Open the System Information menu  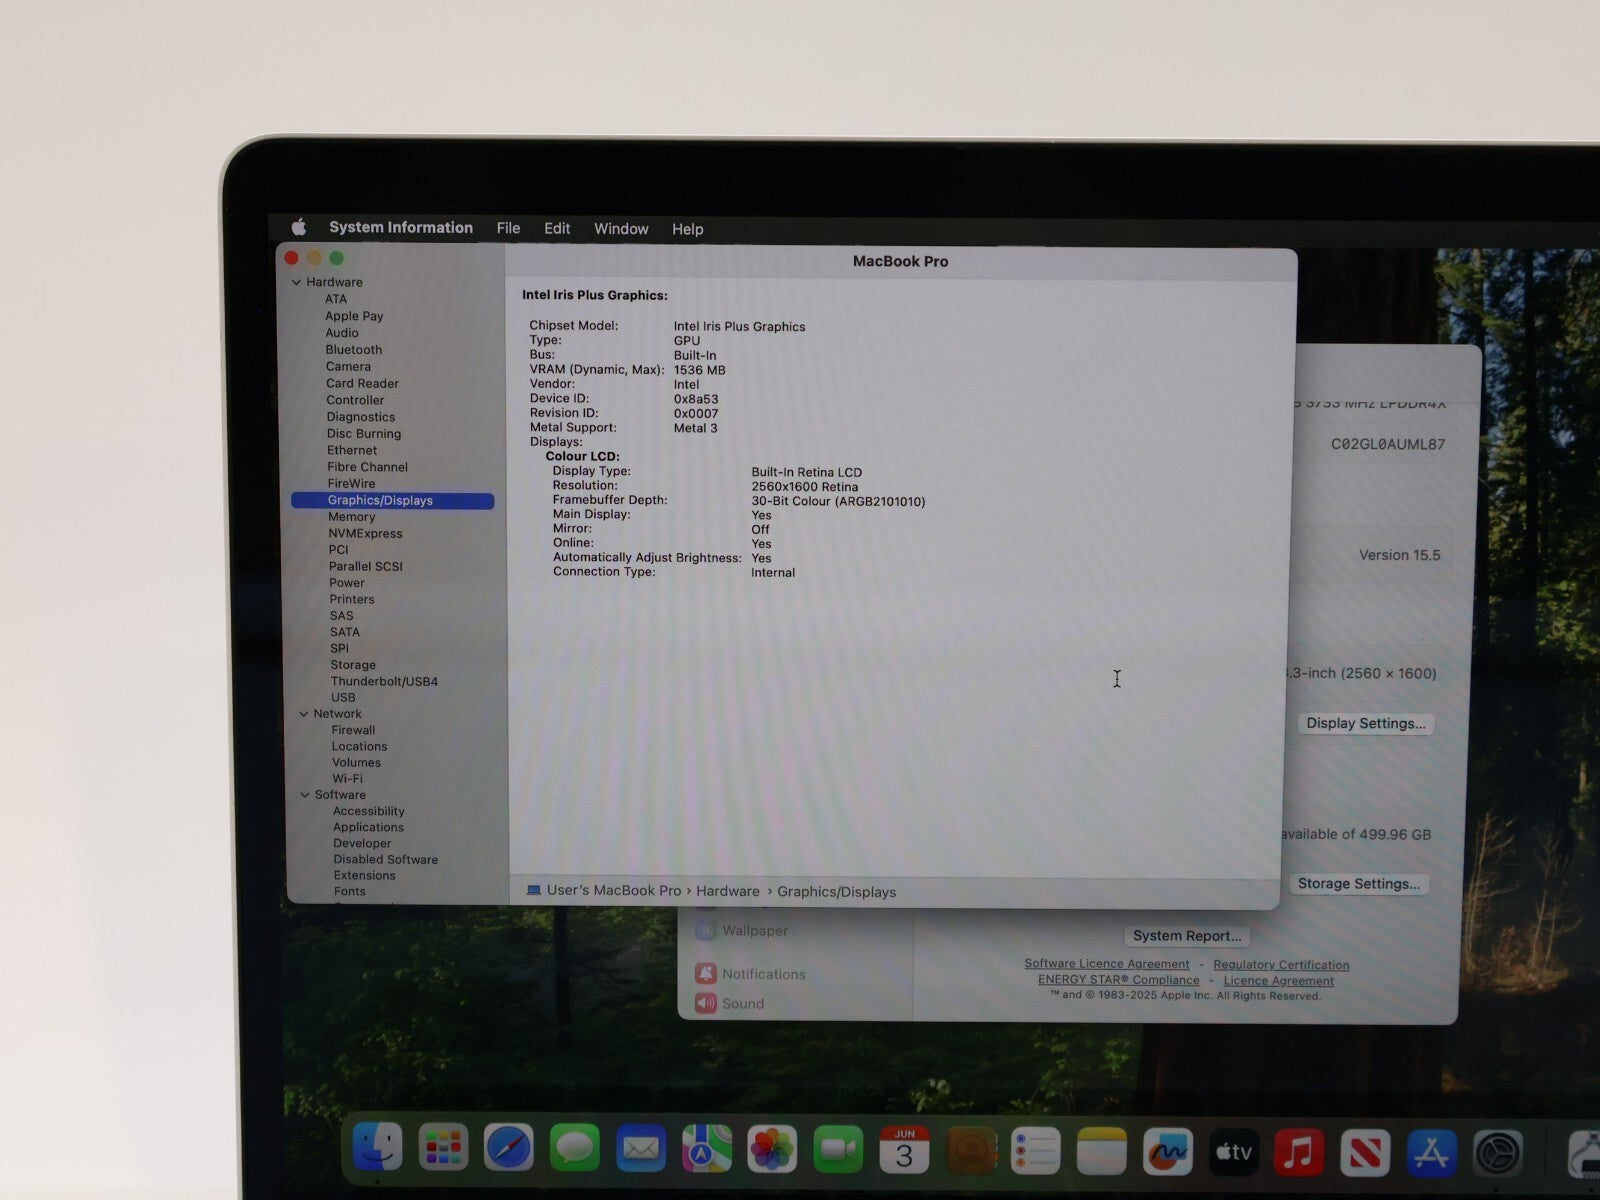[x=401, y=227]
